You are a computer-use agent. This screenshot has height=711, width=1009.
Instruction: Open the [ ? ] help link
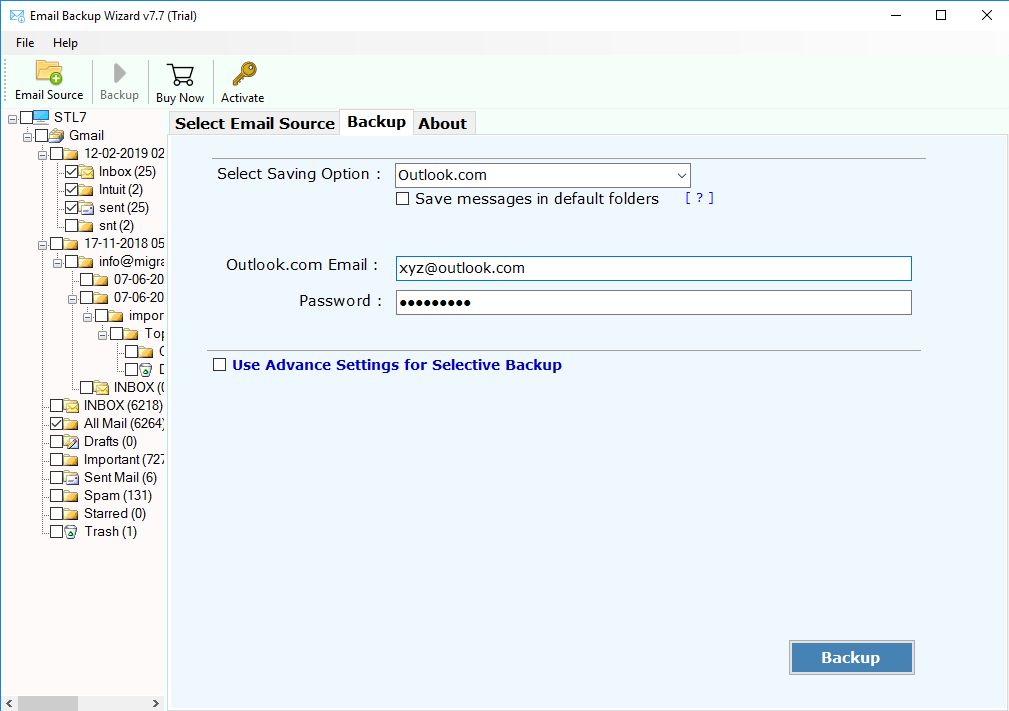point(699,198)
